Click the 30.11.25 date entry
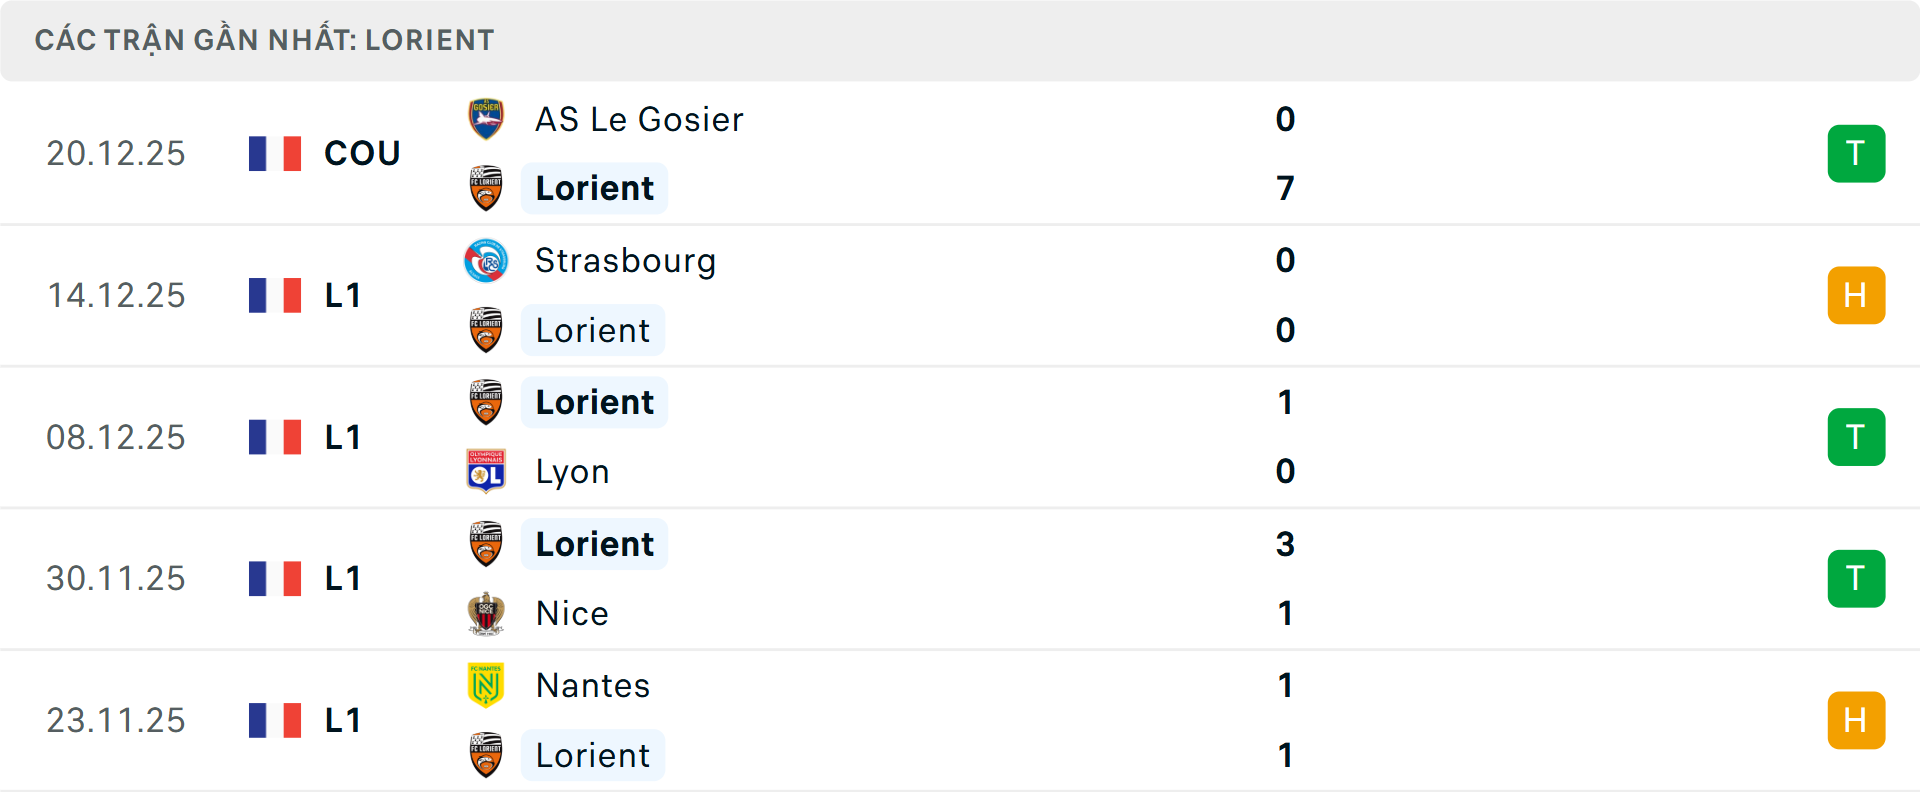 click(x=116, y=578)
